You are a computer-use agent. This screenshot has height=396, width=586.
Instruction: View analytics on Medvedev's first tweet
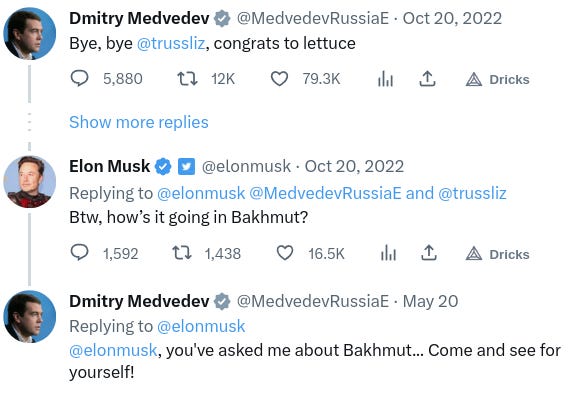(385, 79)
